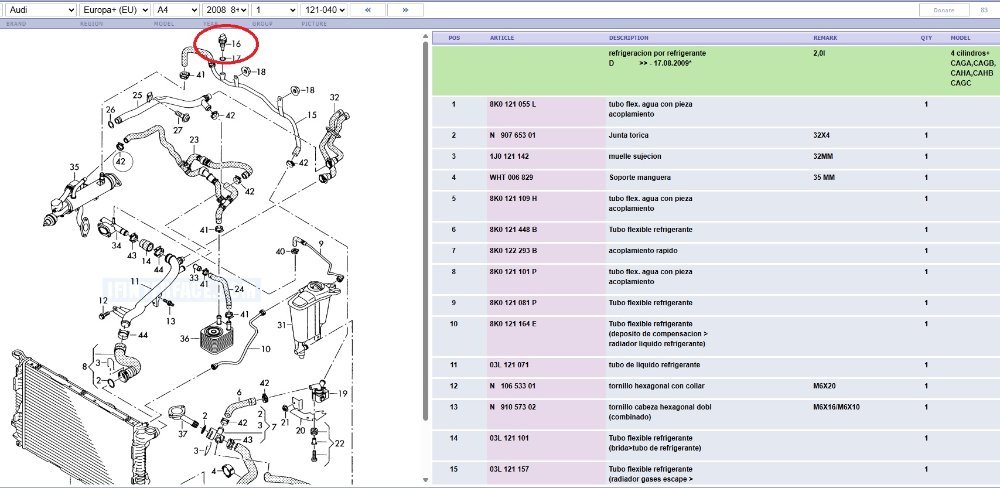Click the green 'refrigeracion por refrigerante' header row
Screen dimensions: 1000x488
point(716,70)
